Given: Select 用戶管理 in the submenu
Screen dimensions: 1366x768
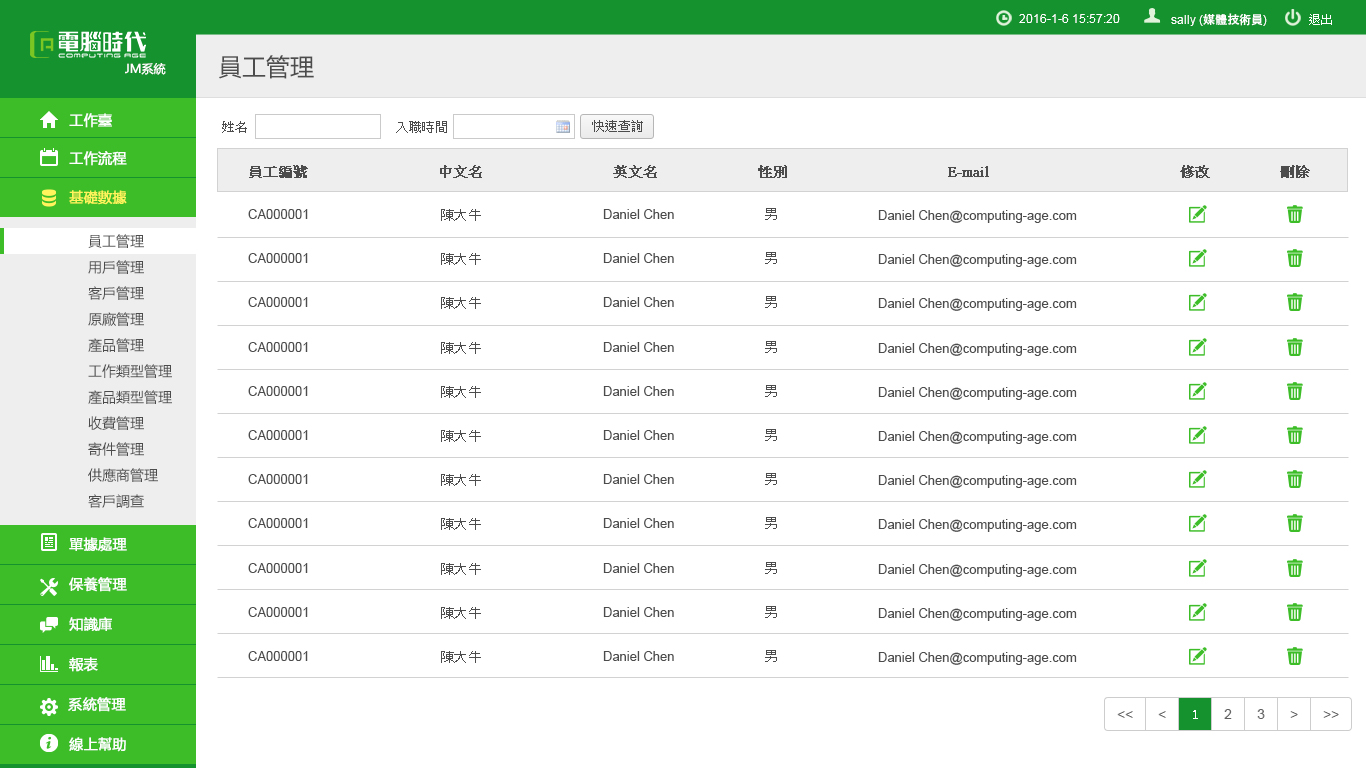Looking at the screenshot, I should [116, 267].
